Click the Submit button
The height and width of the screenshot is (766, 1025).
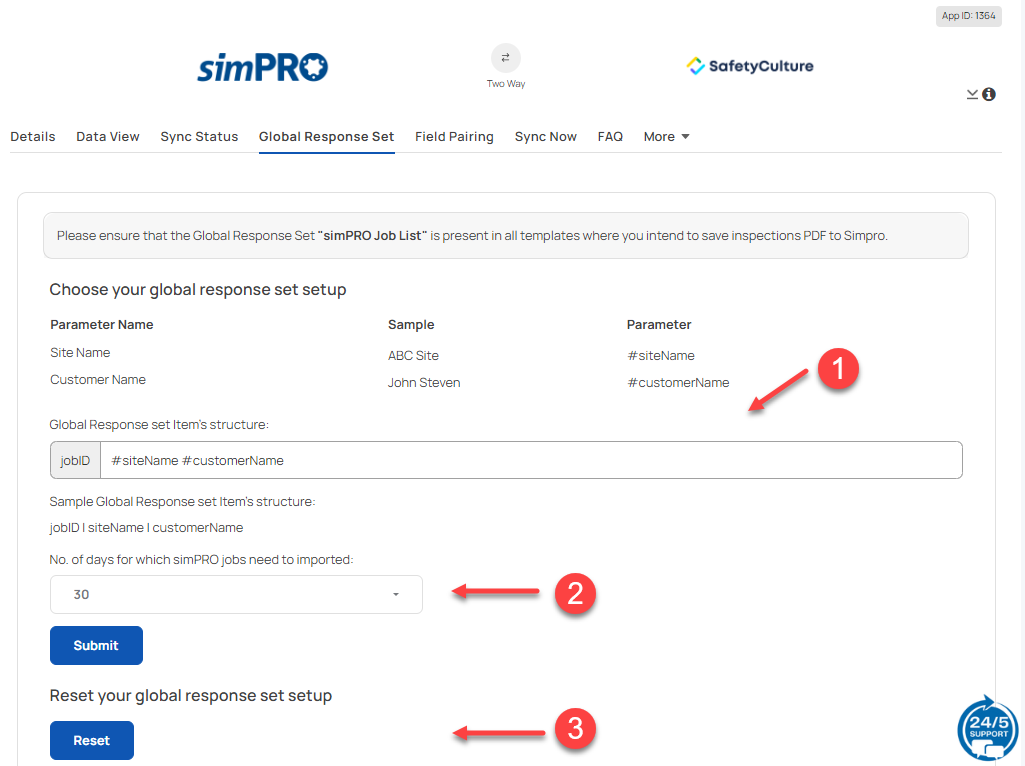coord(96,645)
